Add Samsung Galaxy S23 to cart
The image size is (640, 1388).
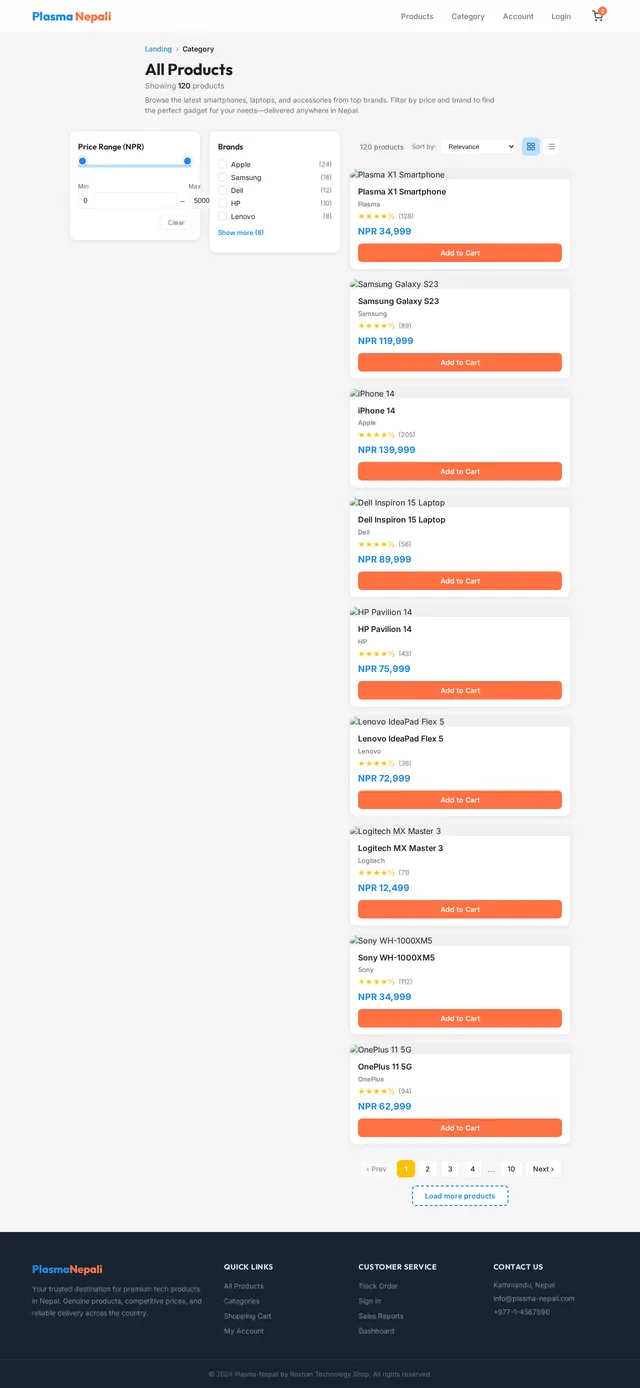pyautogui.click(x=460, y=362)
